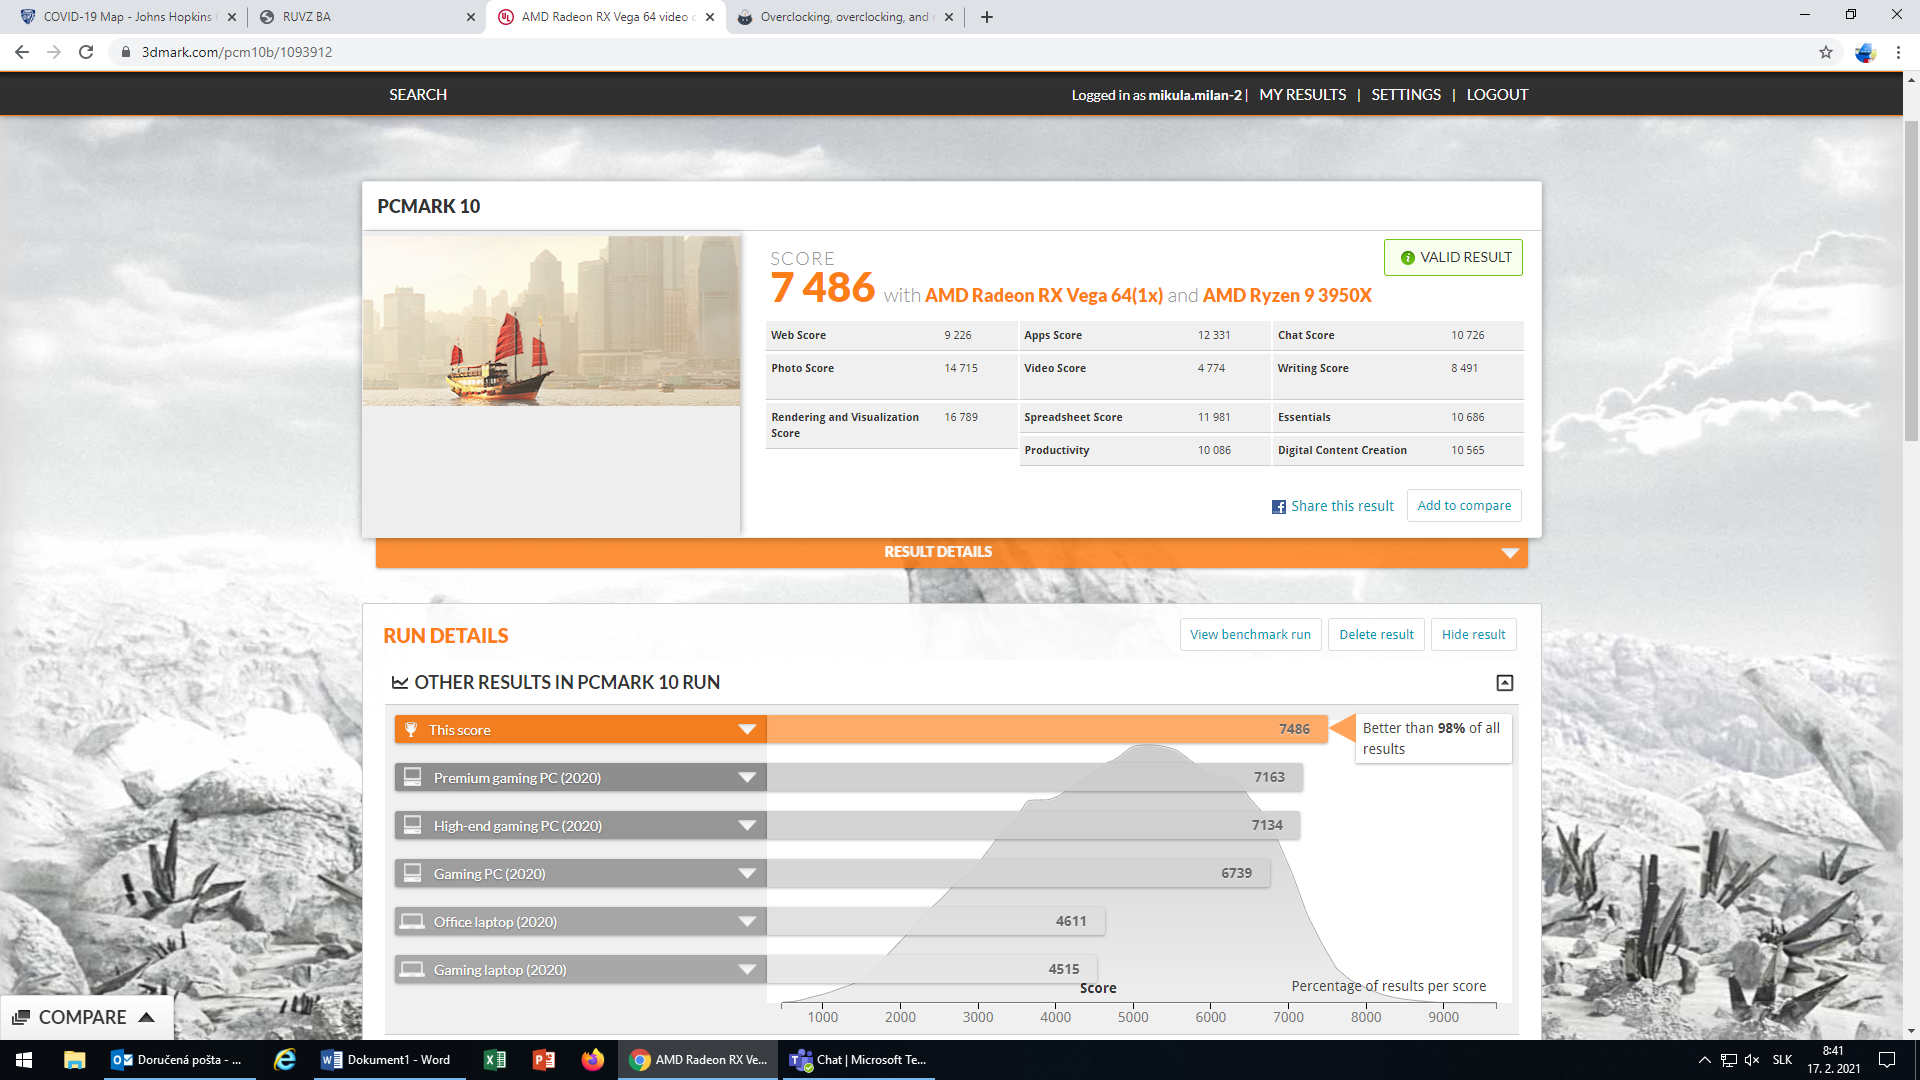This screenshot has height=1080, width=1920.
Task: Open Chrome three-dot menu
Action: tap(1898, 52)
